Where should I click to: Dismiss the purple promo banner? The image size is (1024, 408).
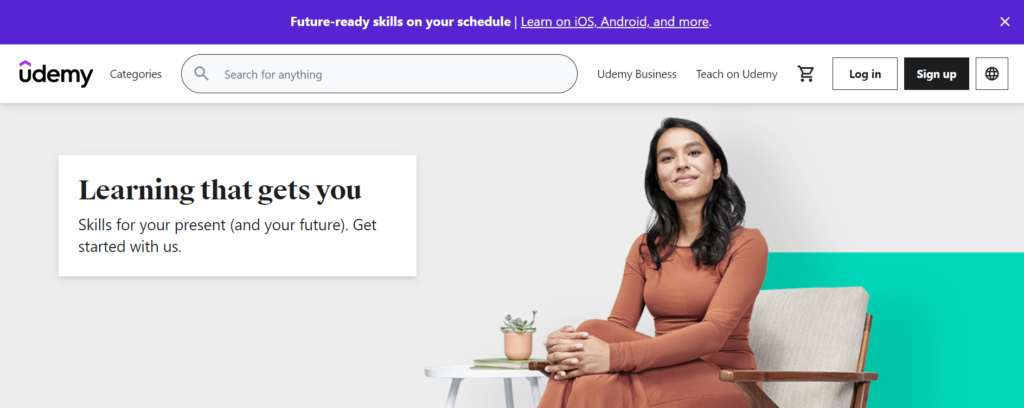pyautogui.click(x=1004, y=22)
